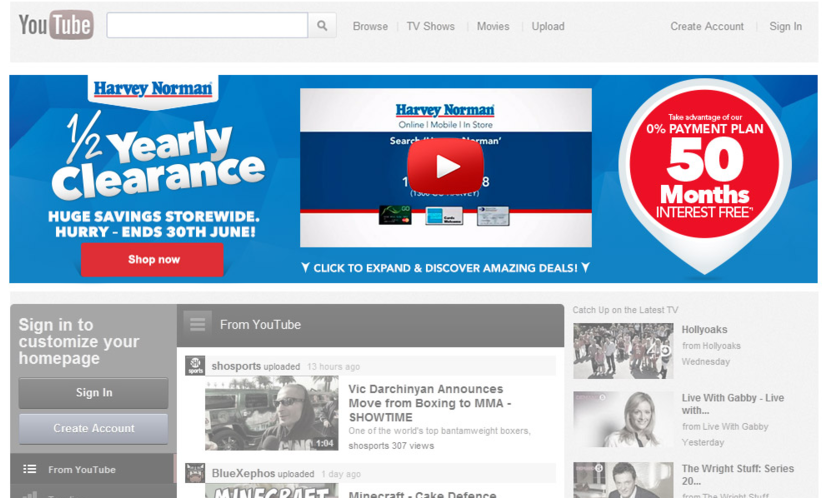Screen dimensions: 828x498
Task: Open the guide menu icon beside From YouTube
Action: coord(198,324)
